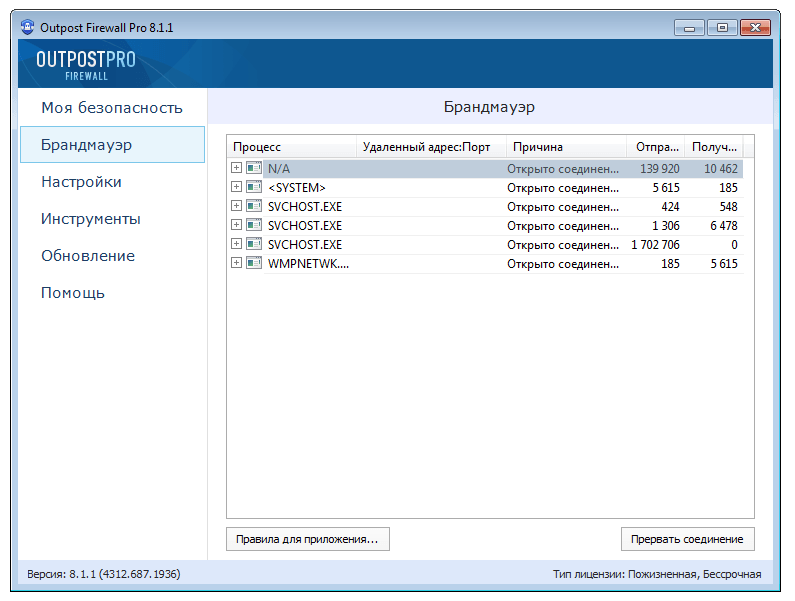This screenshot has height=601, width=795.
Task: Click the sent value 1 702 706
Action: click(656, 244)
